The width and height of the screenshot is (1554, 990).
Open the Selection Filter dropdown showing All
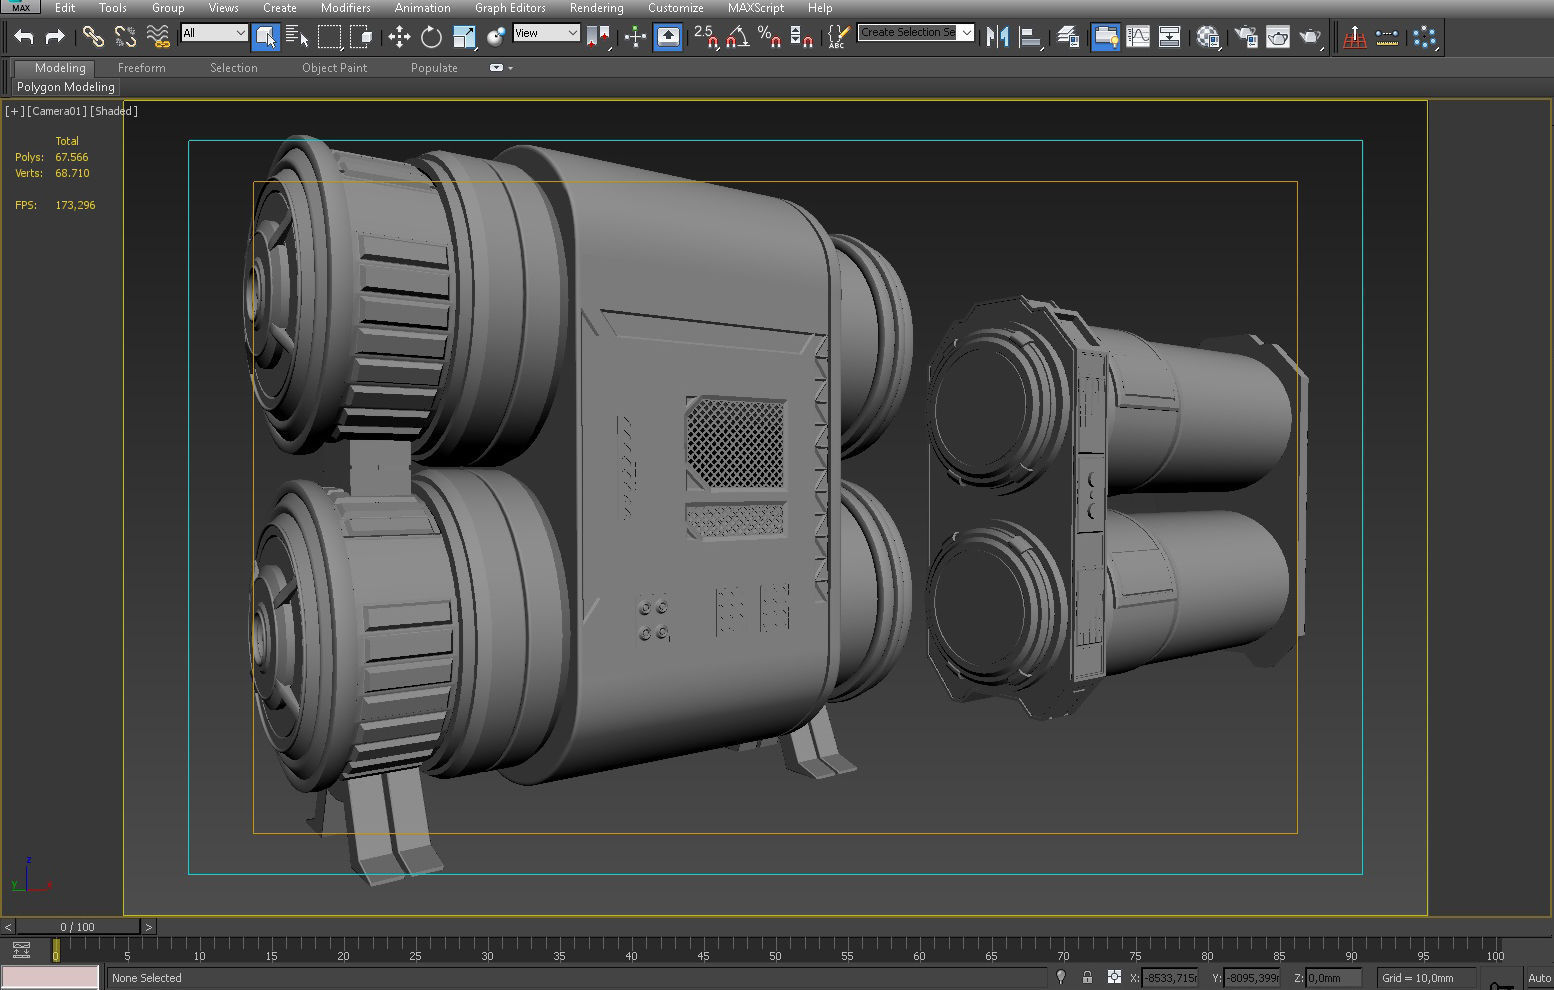pyautogui.click(x=213, y=32)
